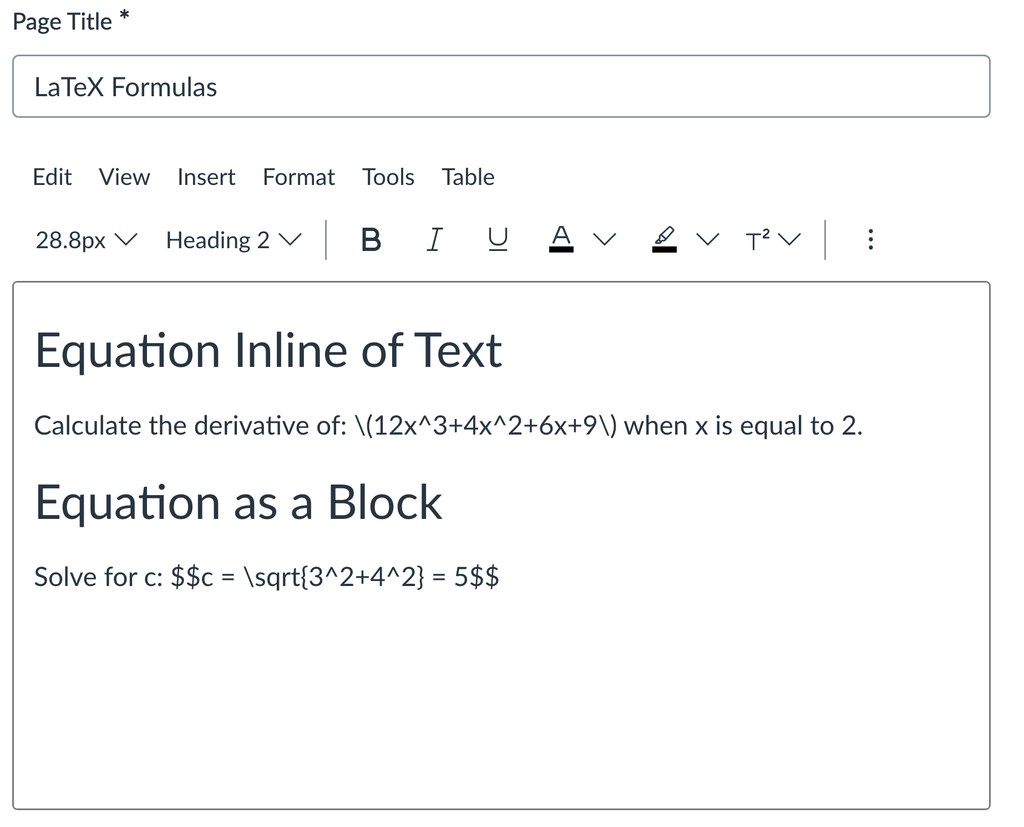Open the Format menu
Viewport: 1024px width, 827px height.
[x=298, y=177]
